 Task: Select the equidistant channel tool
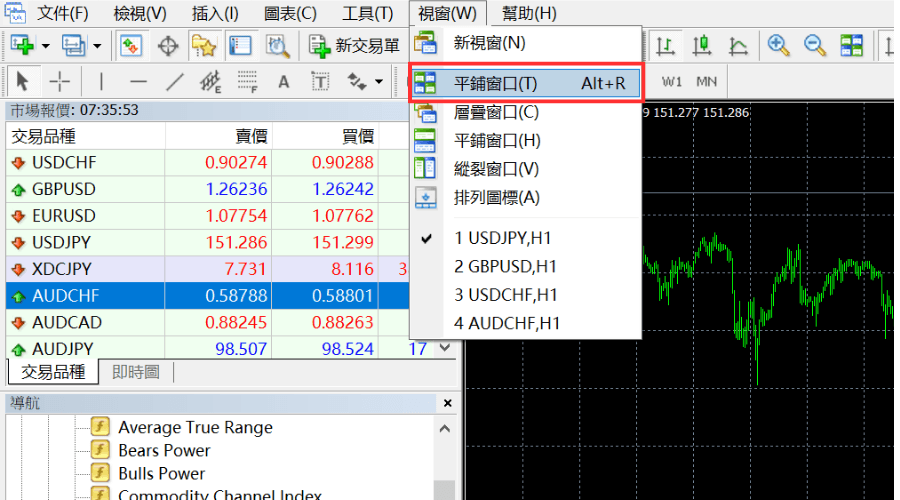tap(211, 82)
